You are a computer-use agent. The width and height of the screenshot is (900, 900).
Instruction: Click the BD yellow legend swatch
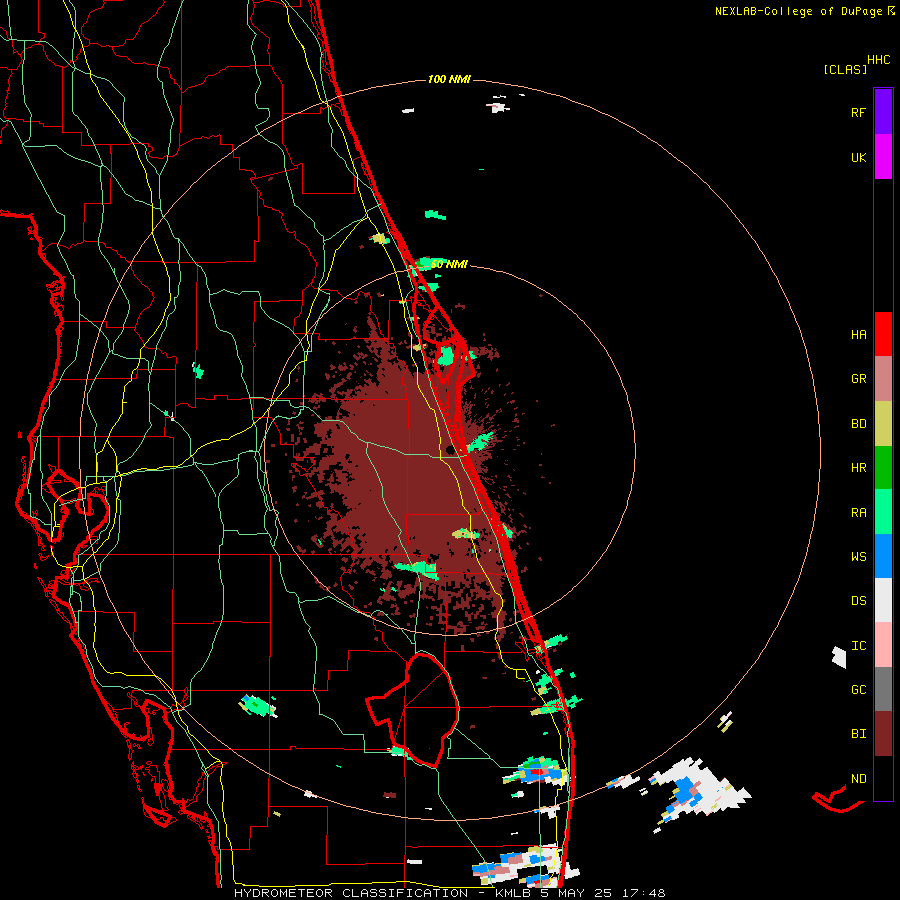[883, 424]
